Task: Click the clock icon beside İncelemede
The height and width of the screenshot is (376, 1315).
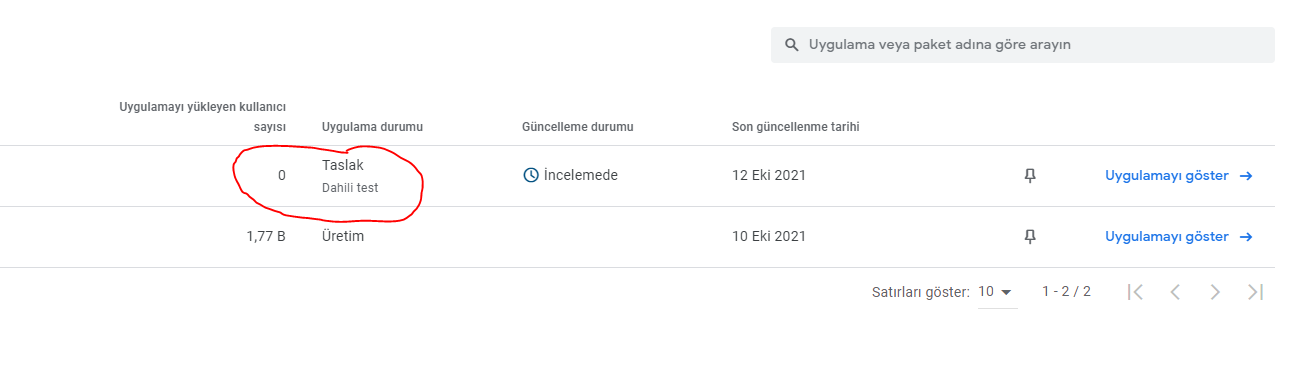Action: click(531, 175)
